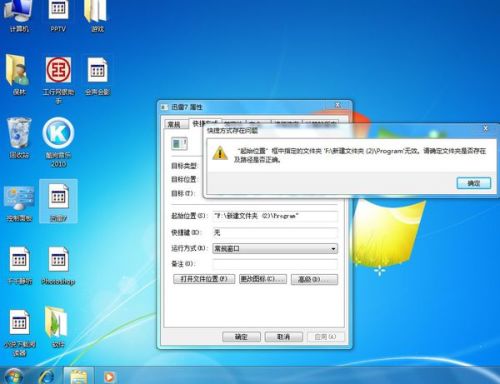Click the 快捷键 field showing 无
Viewport: 500px width, 384px height.
pos(275,232)
